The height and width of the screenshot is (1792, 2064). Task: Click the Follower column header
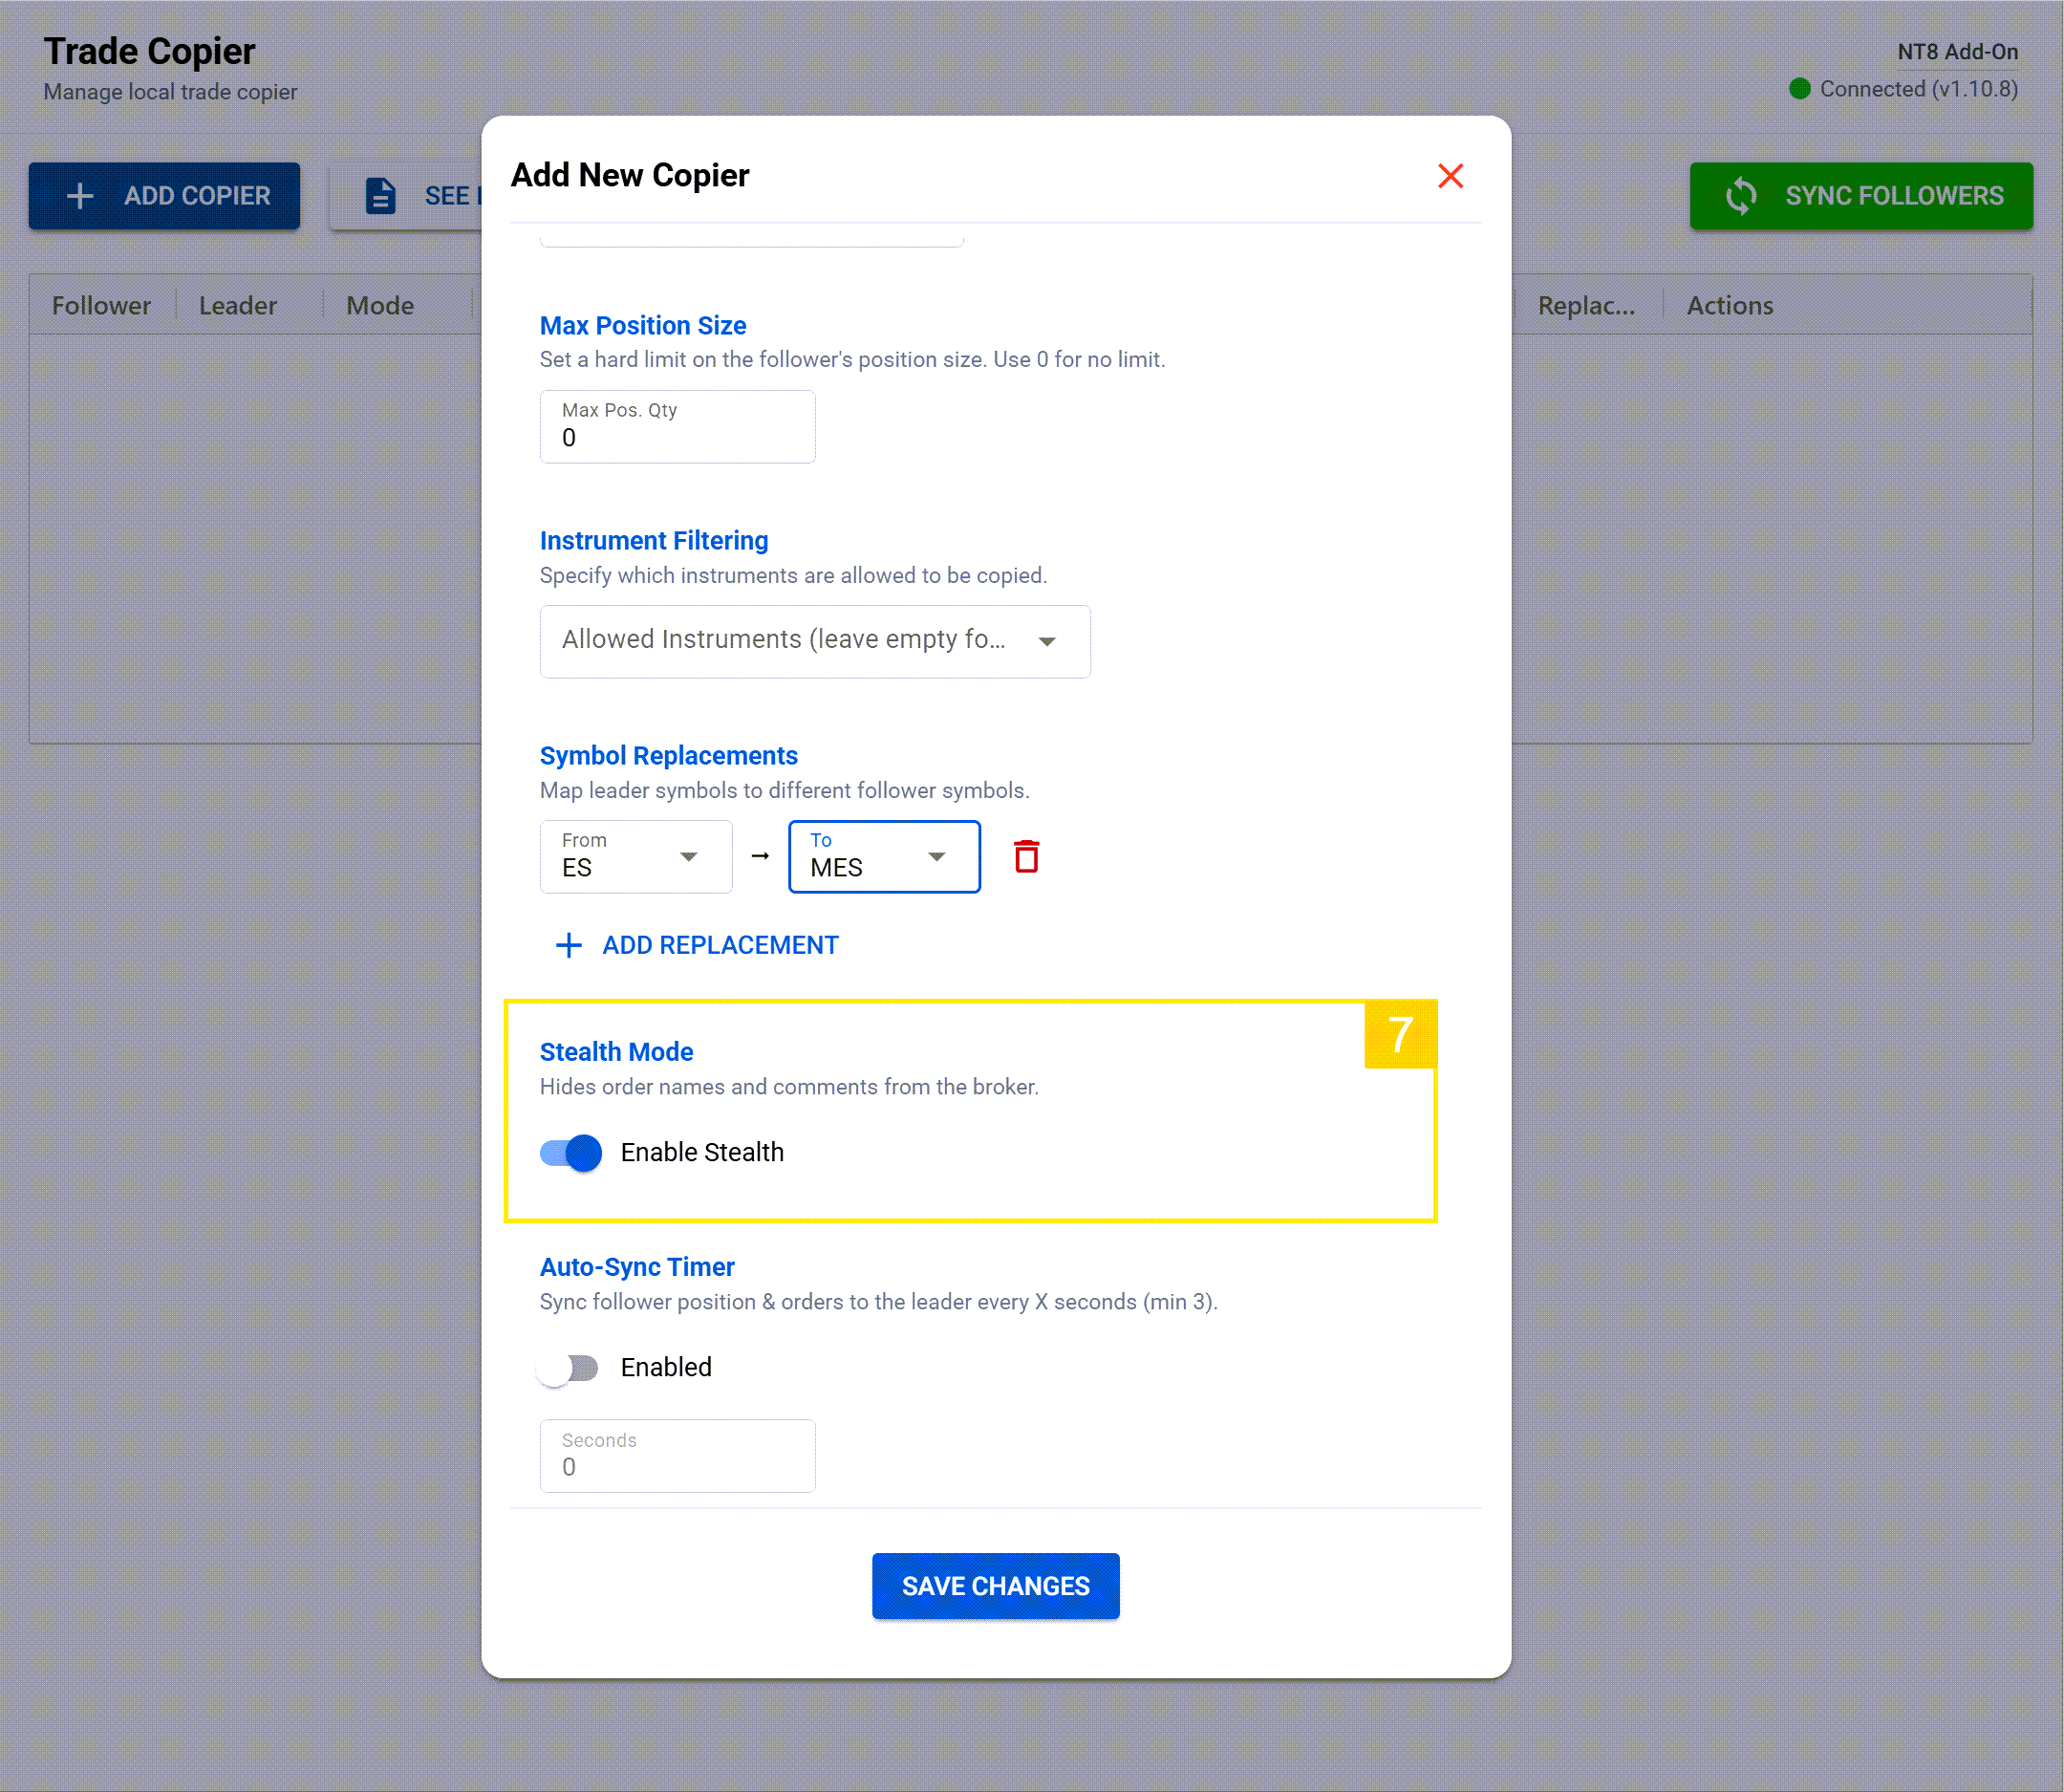point(101,305)
